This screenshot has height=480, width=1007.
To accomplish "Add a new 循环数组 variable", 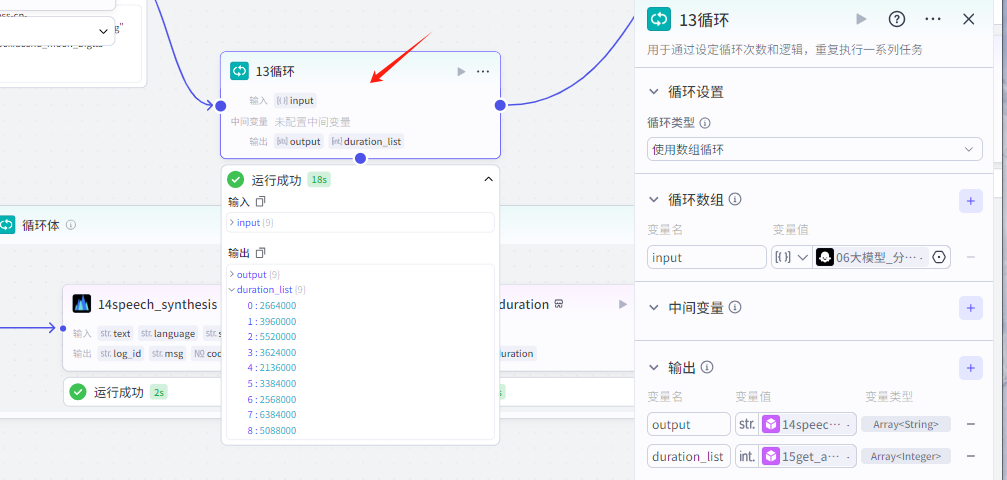I will (970, 201).
